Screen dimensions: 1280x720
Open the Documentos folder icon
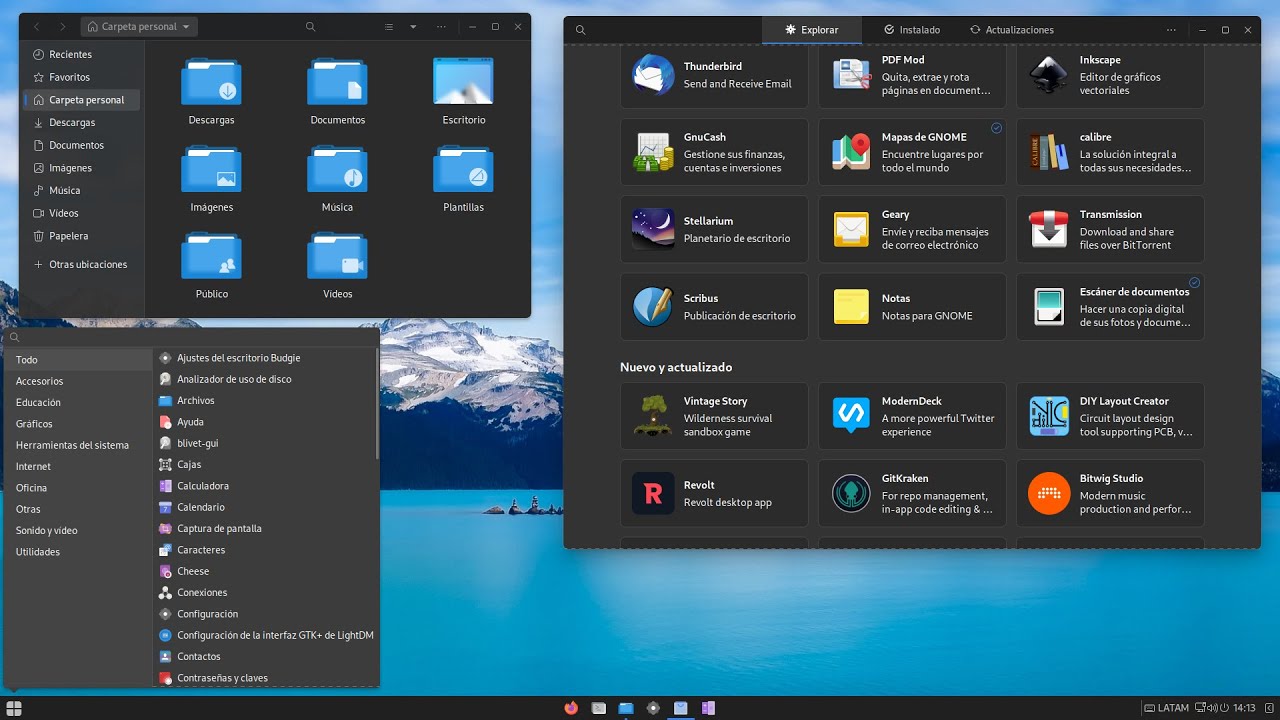(x=337, y=82)
